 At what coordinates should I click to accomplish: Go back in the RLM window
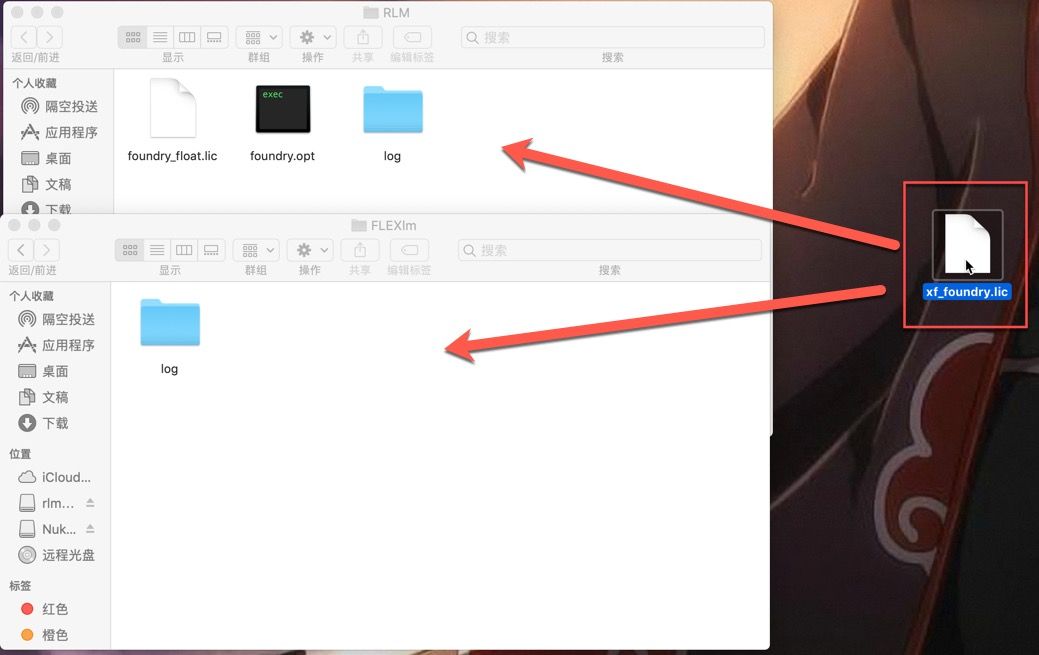[24, 37]
